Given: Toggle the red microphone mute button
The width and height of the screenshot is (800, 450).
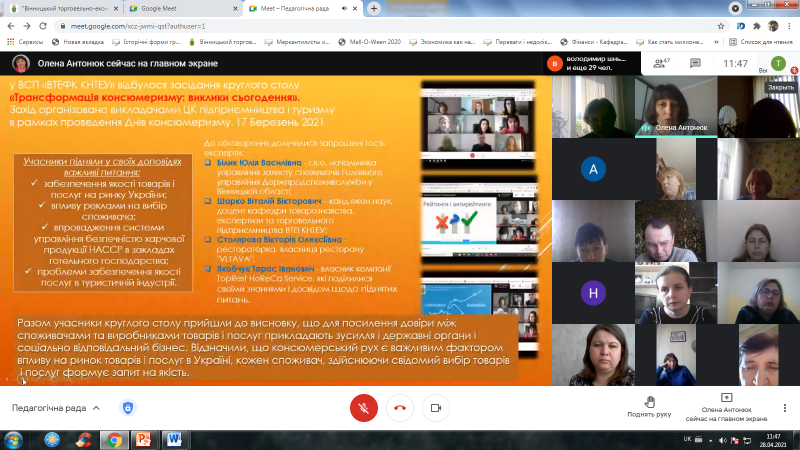Looking at the screenshot, I should (364, 408).
